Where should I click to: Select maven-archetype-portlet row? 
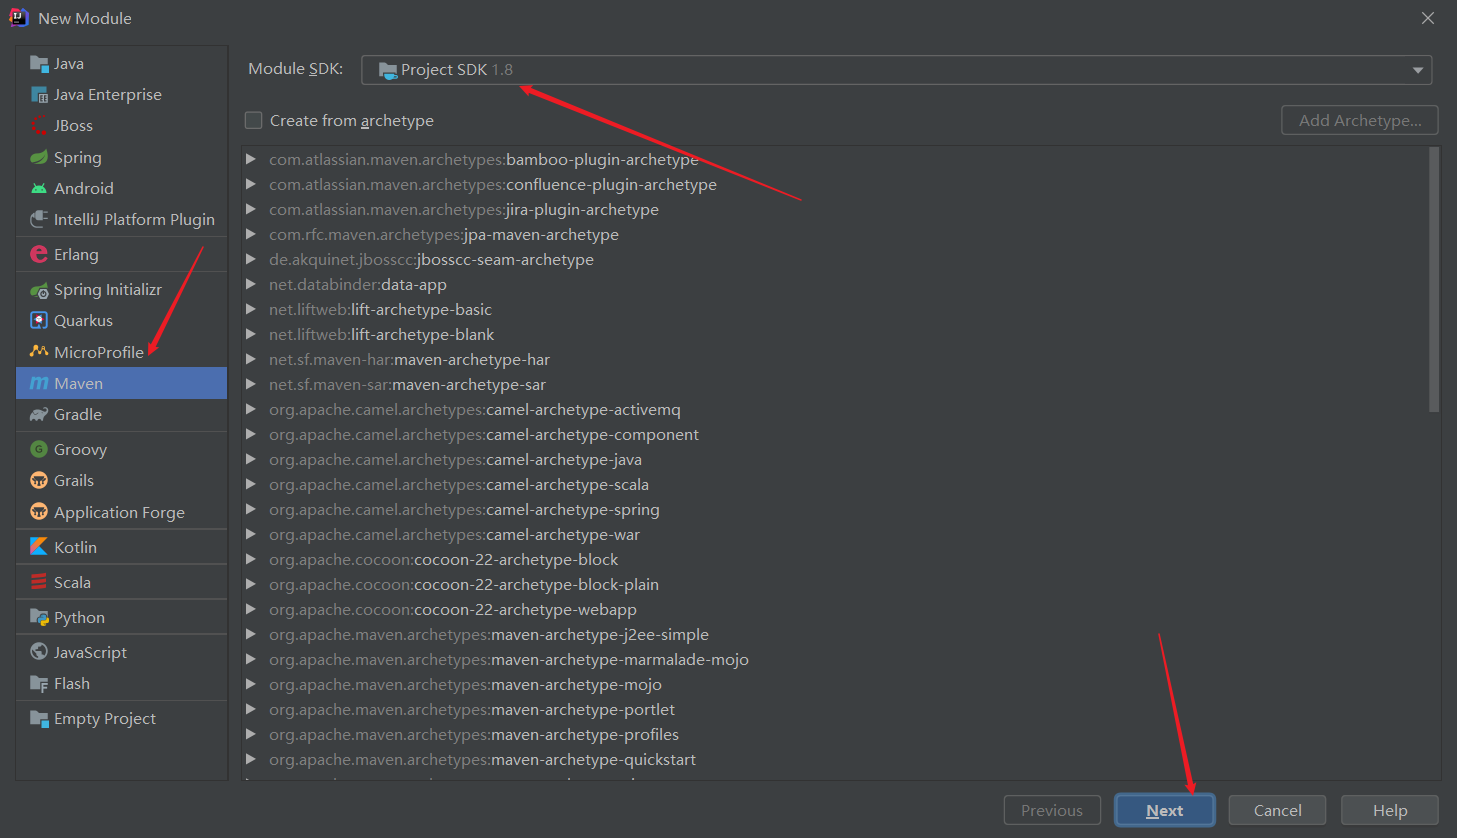836,709
